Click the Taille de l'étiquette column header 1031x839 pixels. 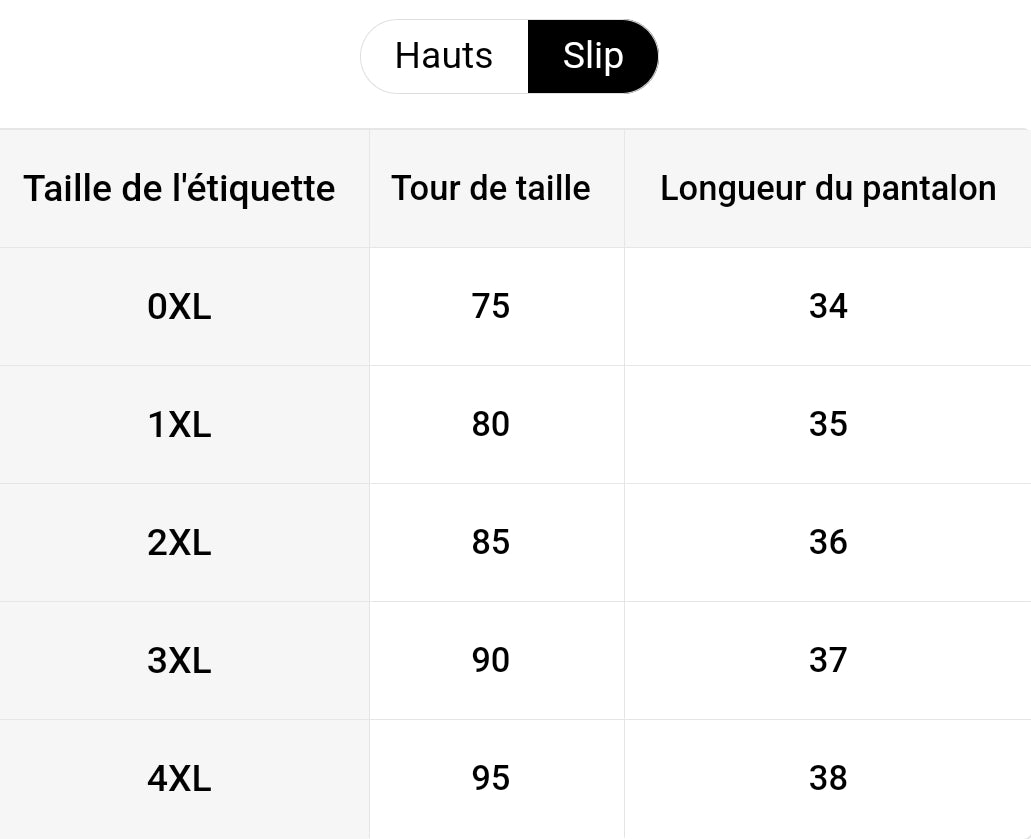(x=180, y=189)
